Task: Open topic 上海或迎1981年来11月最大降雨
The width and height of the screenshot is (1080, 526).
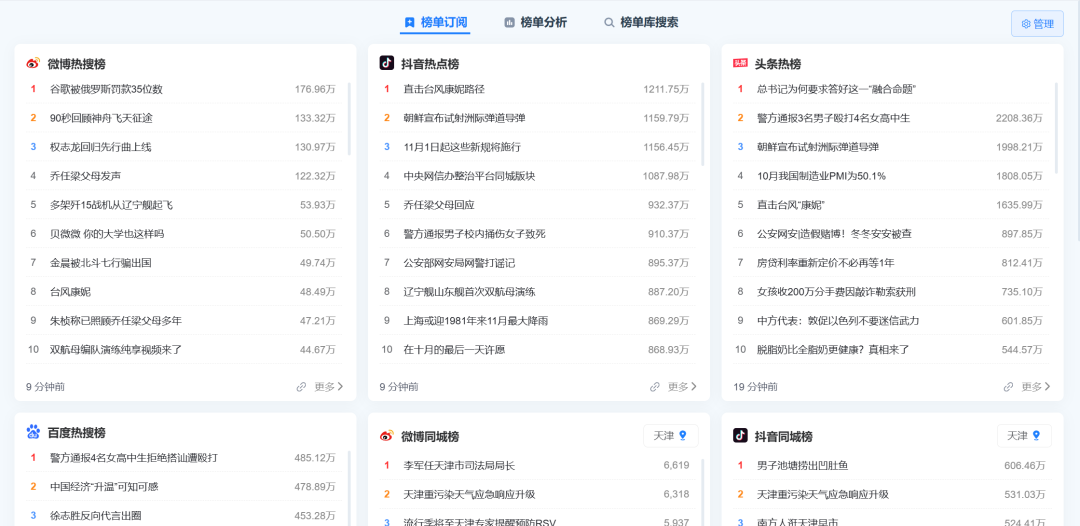Action: point(476,320)
